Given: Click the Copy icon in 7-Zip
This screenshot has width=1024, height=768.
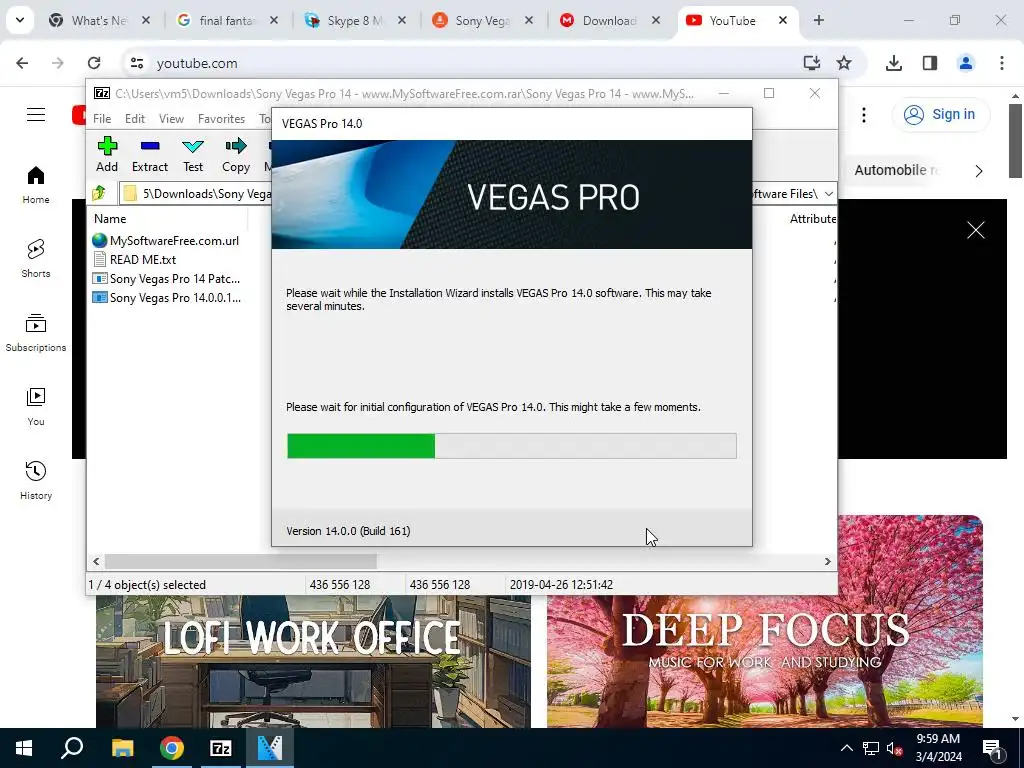Looking at the screenshot, I should pyautogui.click(x=236, y=155).
